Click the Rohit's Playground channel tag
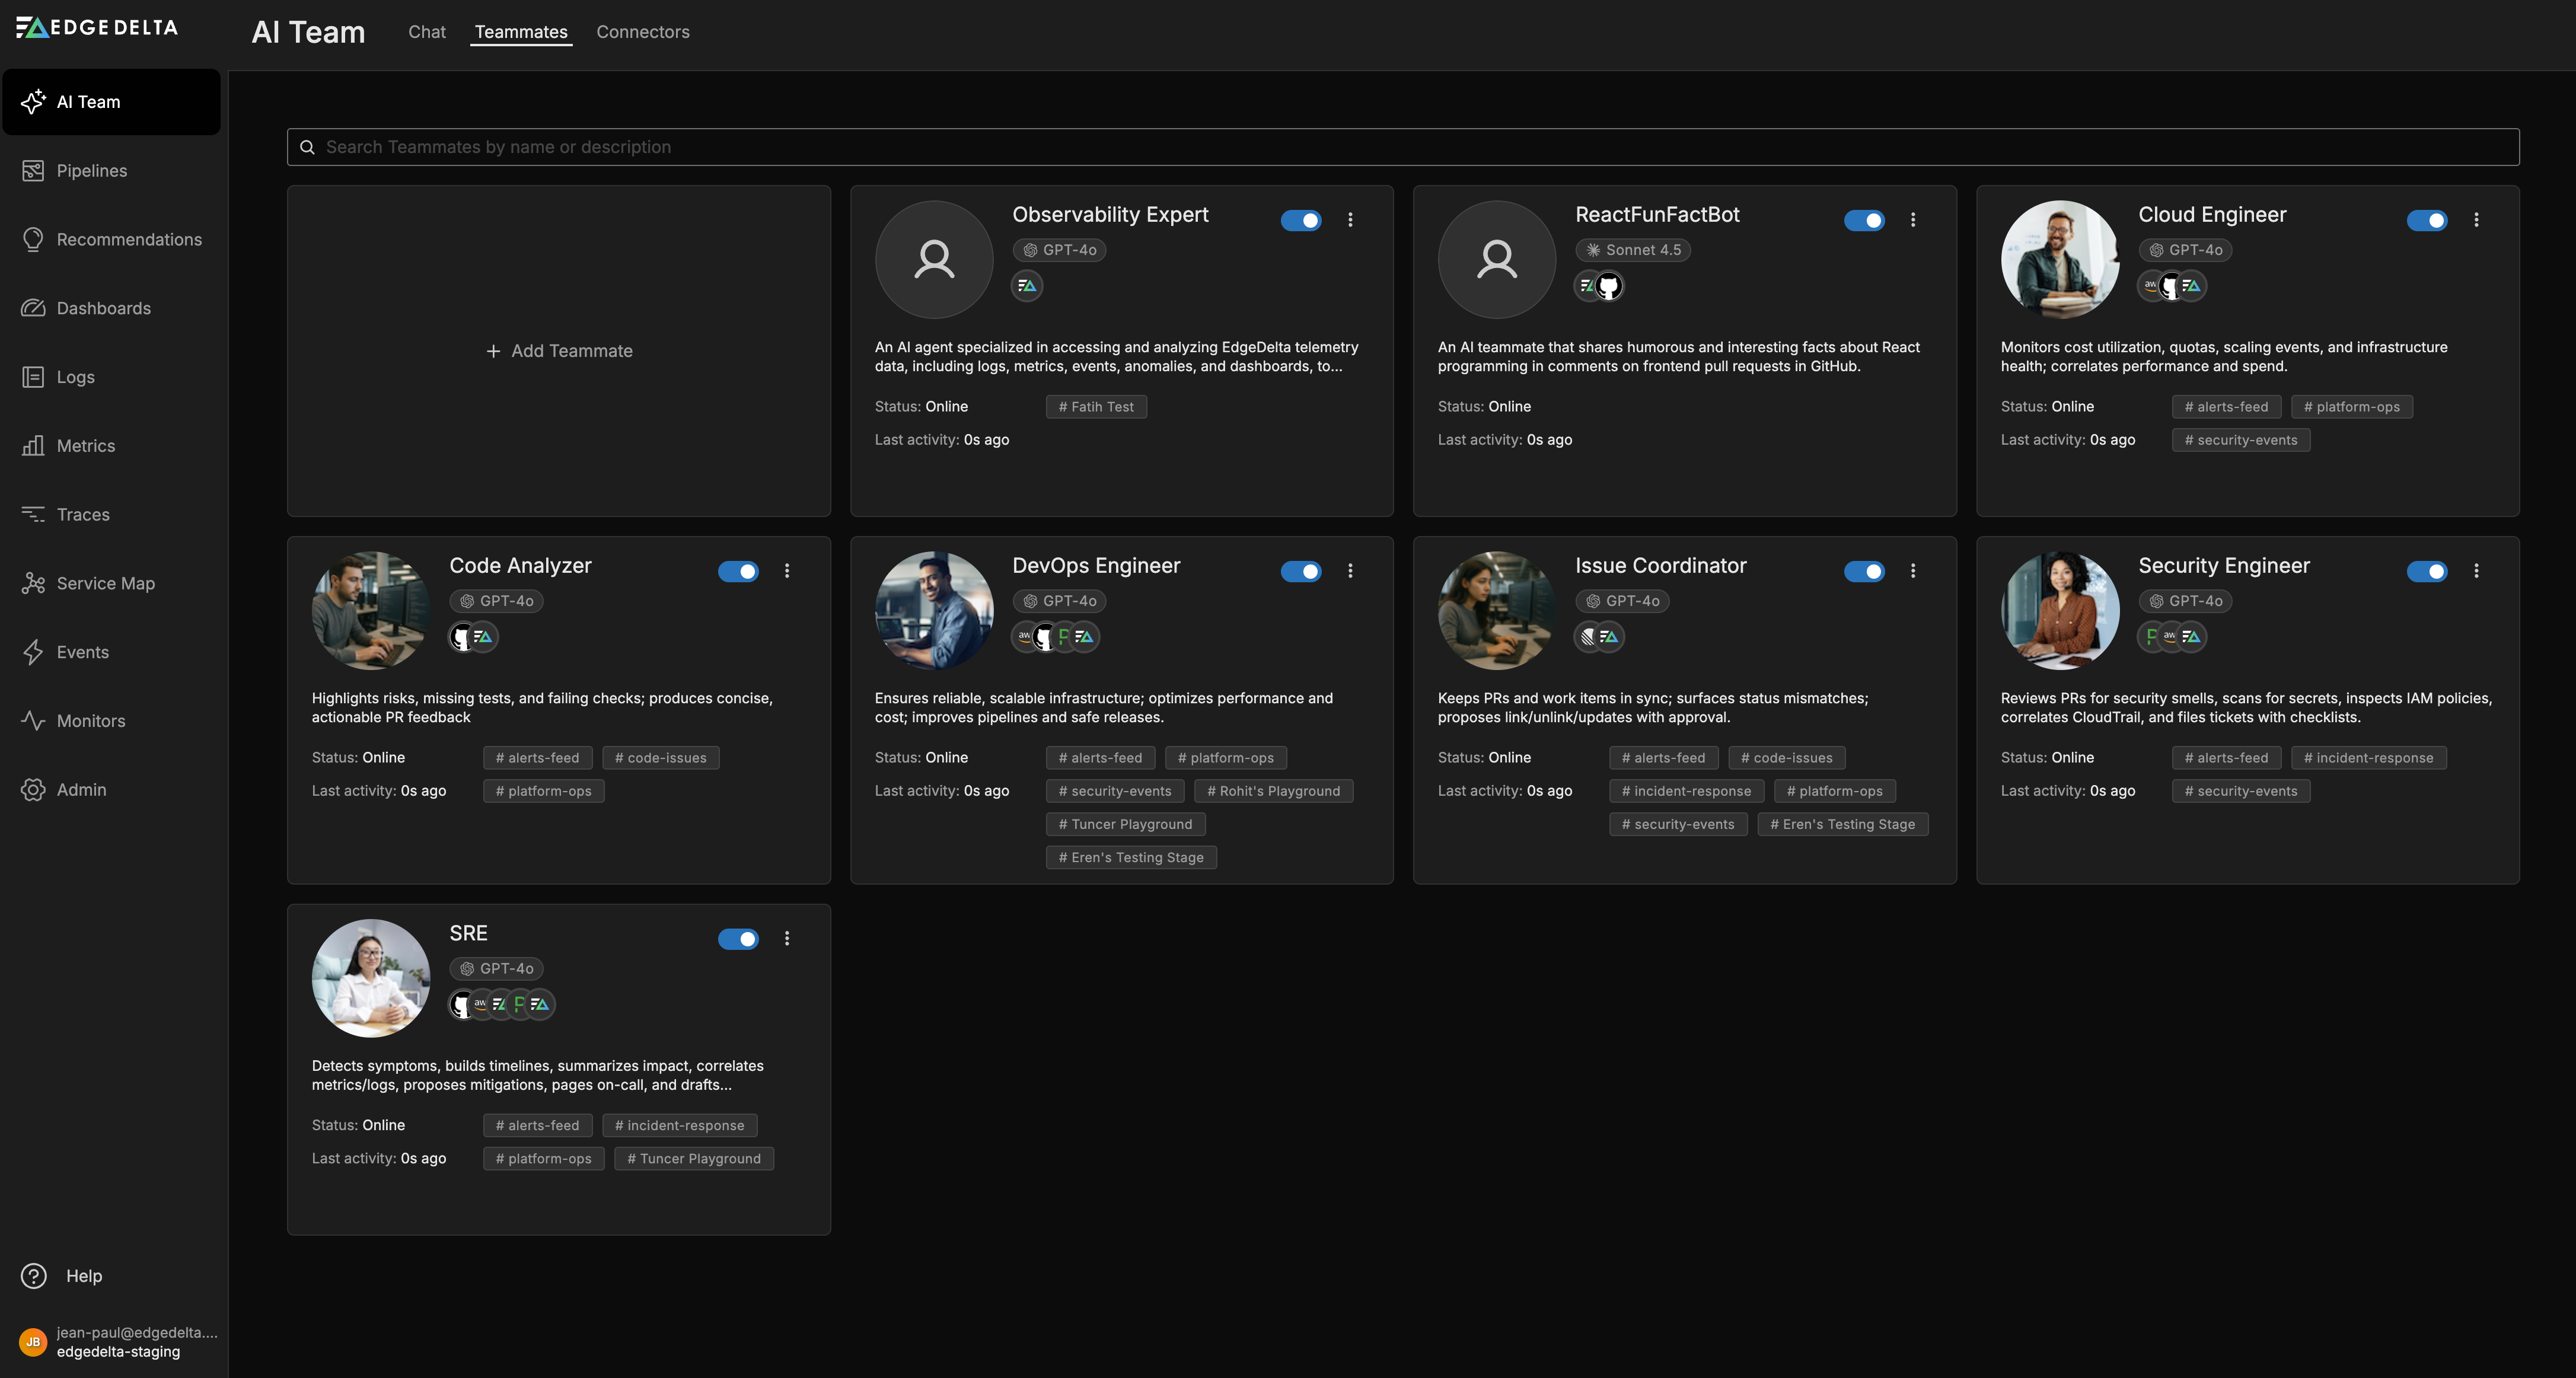Image resolution: width=2576 pixels, height=1378 pixels. (1273, 791)
